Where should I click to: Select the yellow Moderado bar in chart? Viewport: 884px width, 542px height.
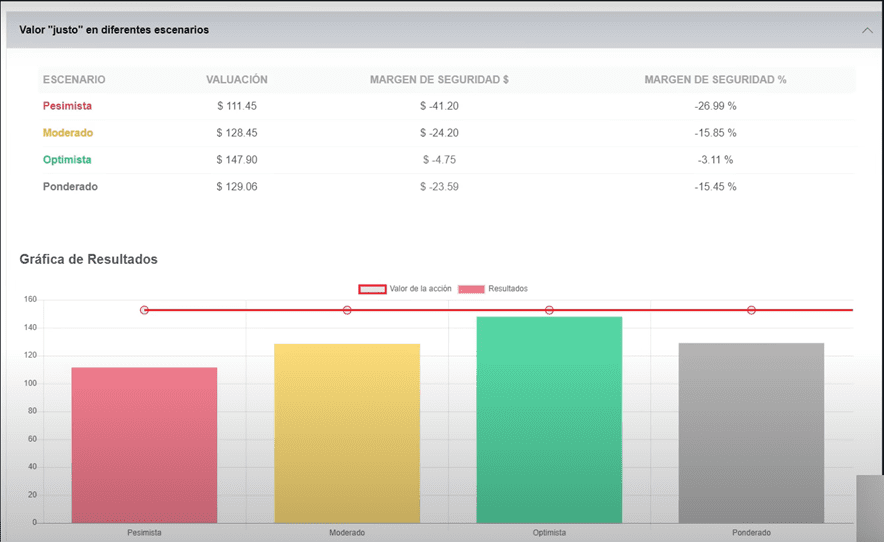[x=347, y=433]
